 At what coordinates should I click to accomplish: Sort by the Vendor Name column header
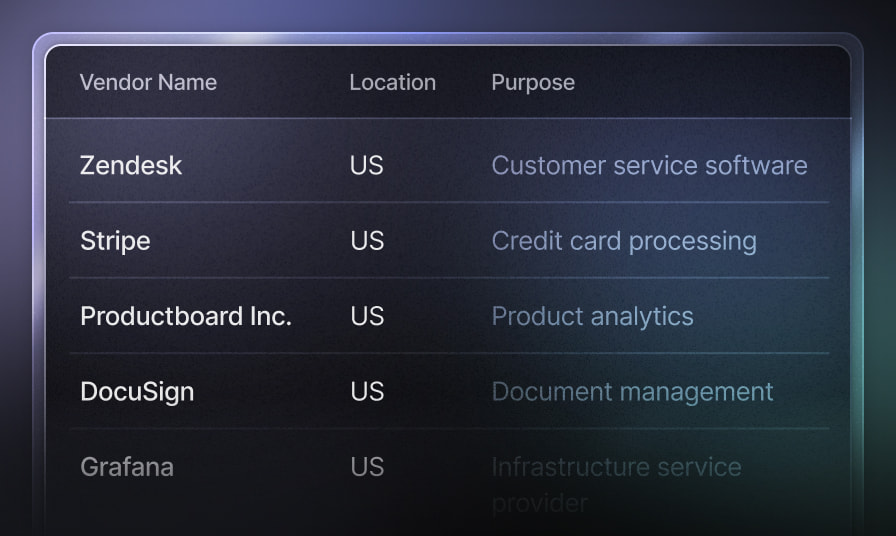coord(148,82)
